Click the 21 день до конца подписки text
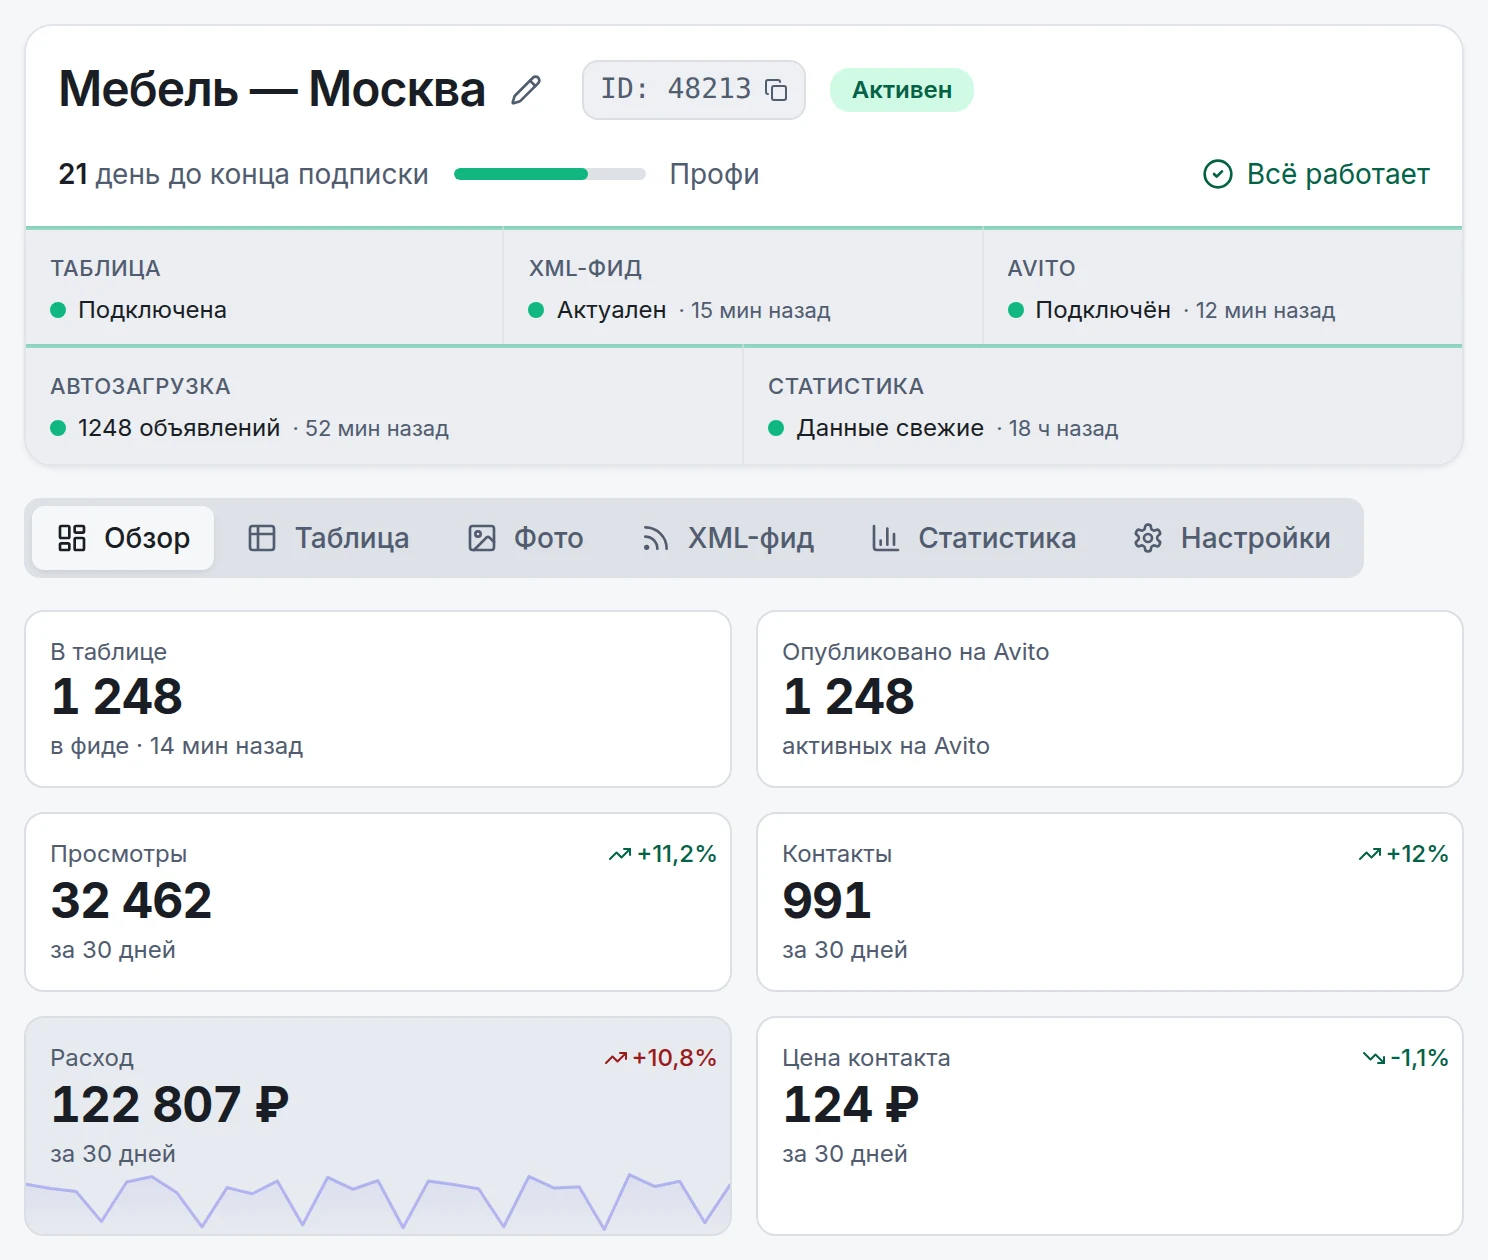The image size is (1488, 1260). (x=244, y=174)
